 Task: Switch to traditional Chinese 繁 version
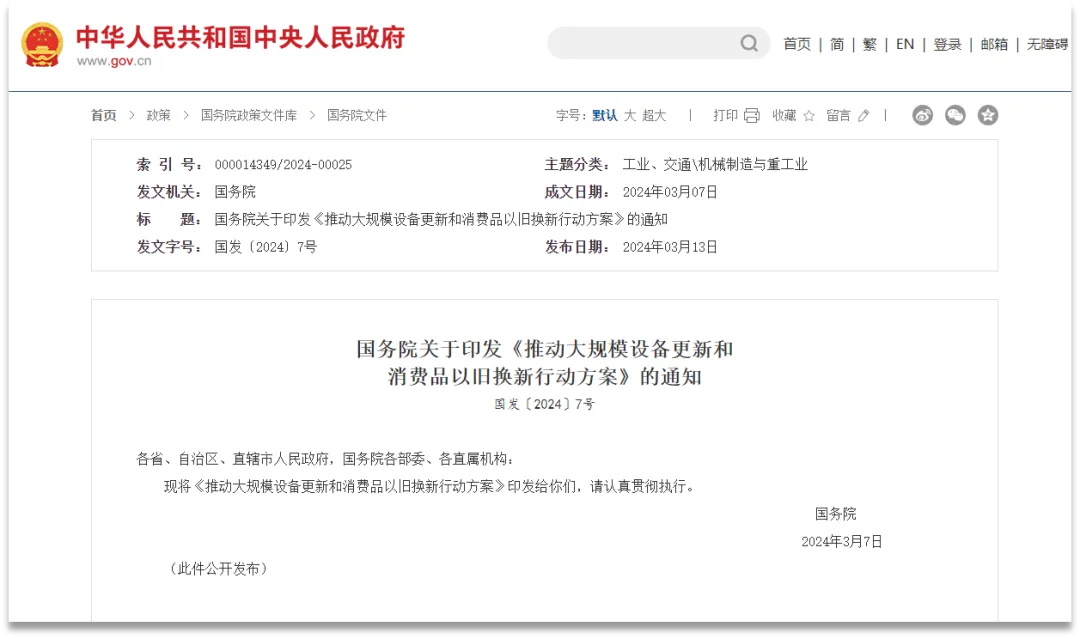(x=869, y=44)
